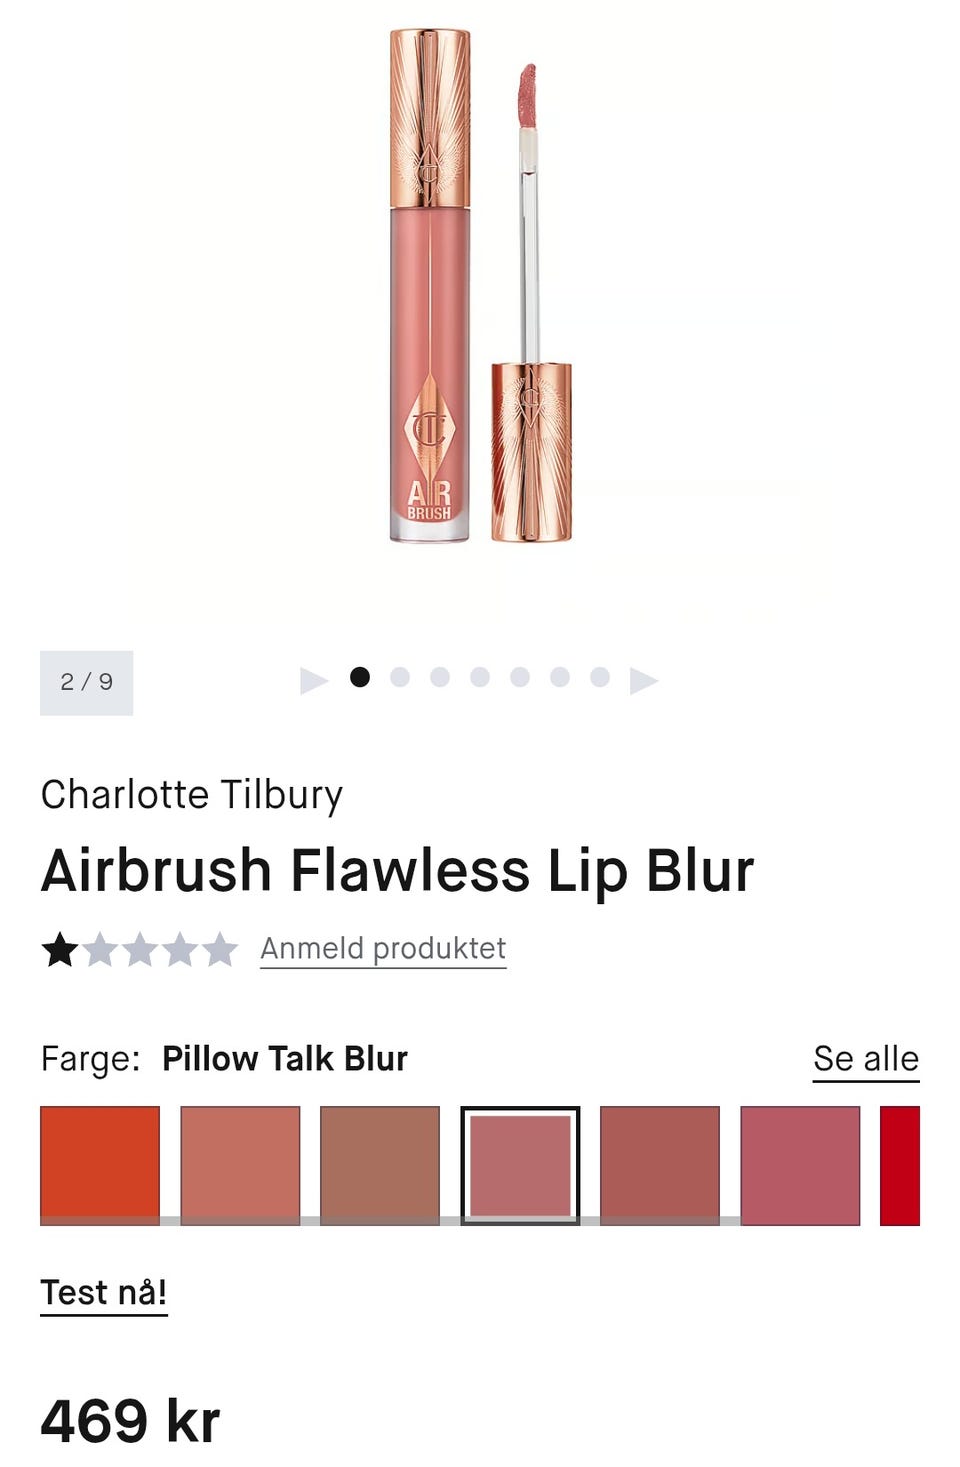This screenshot has width=960, height=1467.
Task: Jump to the last carousel dot
Action: 600,677
